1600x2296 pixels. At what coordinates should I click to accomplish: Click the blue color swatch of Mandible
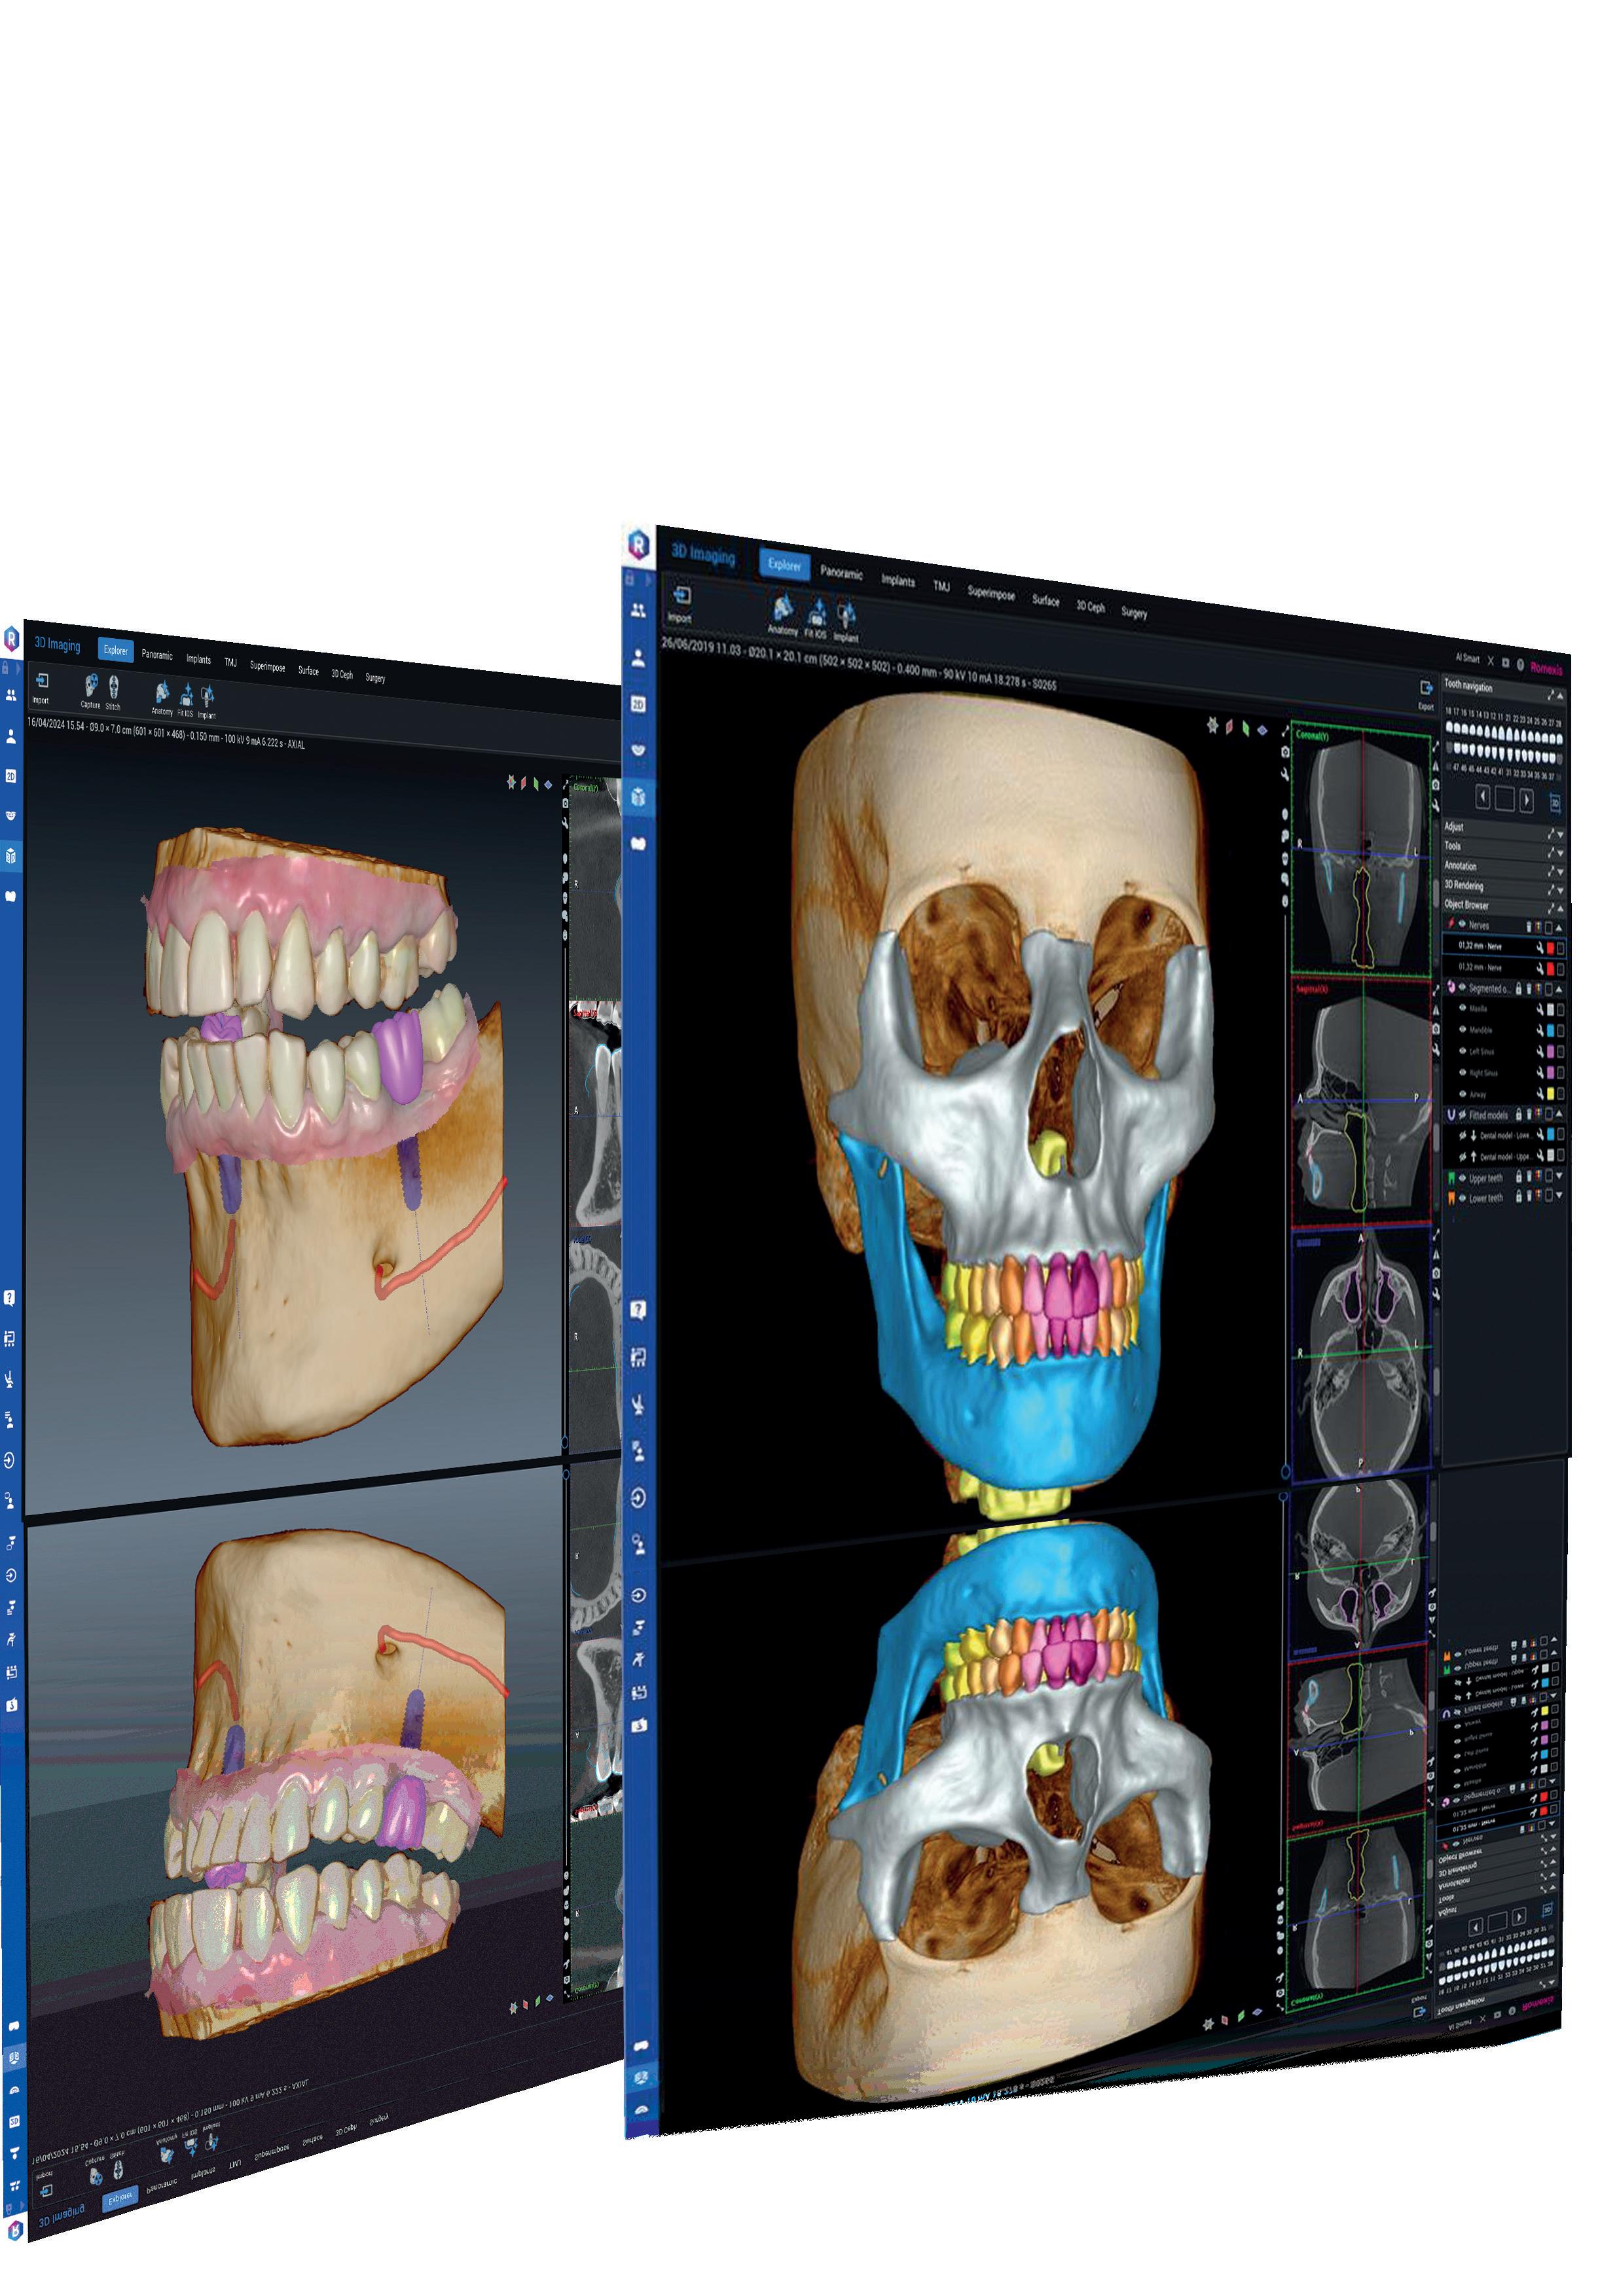tap(1551, 1031)
